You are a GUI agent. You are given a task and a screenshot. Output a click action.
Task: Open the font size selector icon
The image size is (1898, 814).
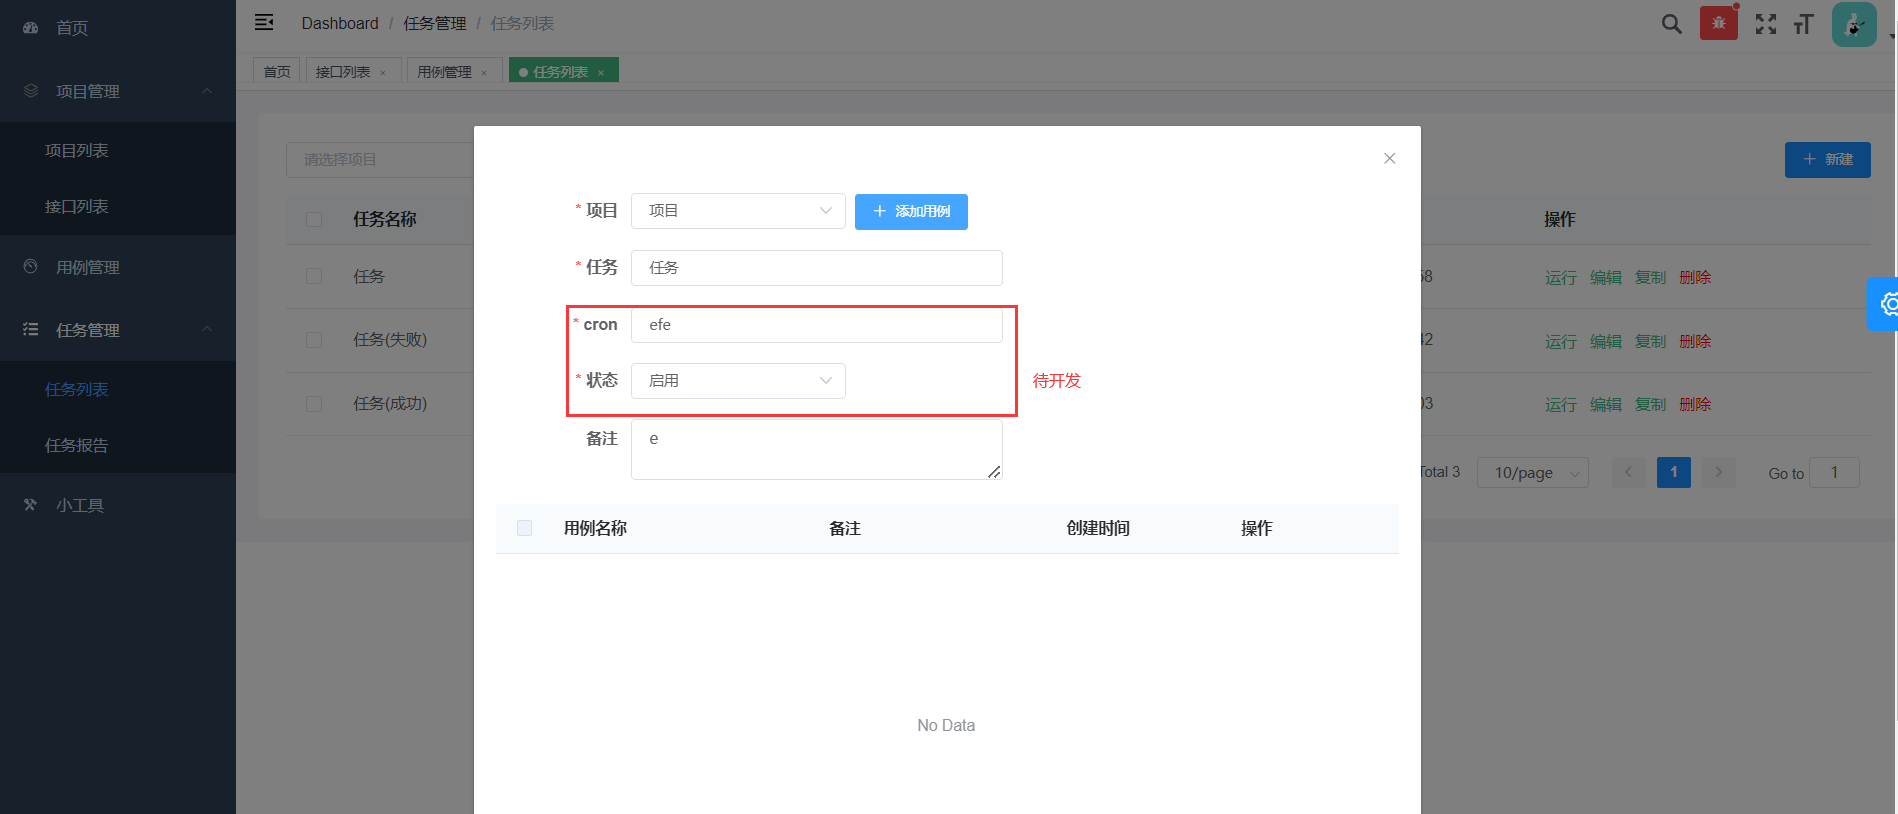point(1803,24)
